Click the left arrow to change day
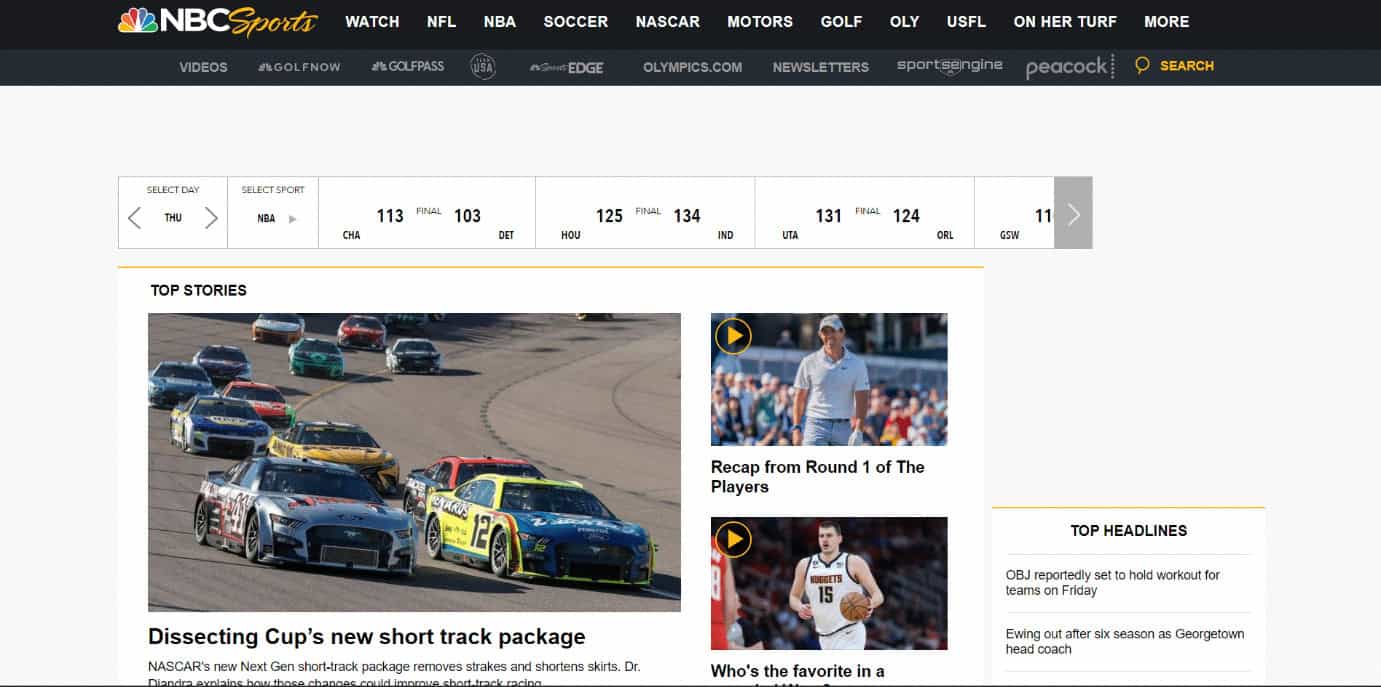This screenshot has width=1381, height=687. coord(136,216)
